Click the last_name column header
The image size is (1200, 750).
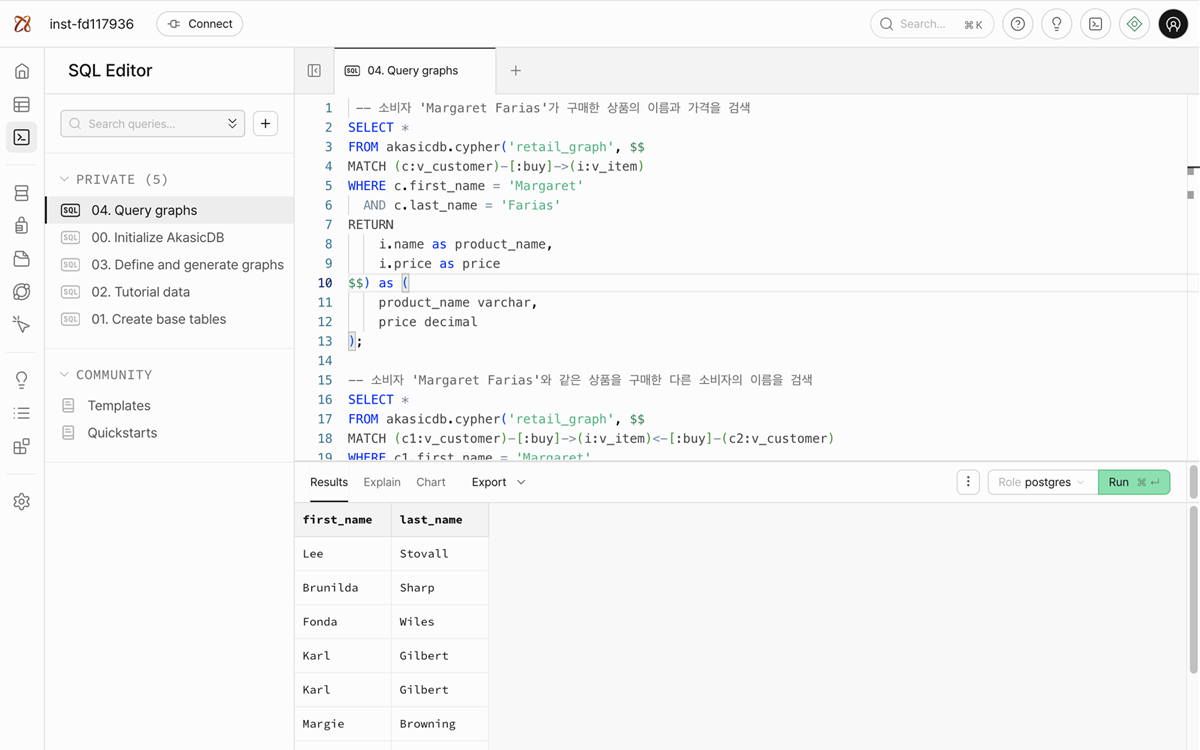[440, 520]
